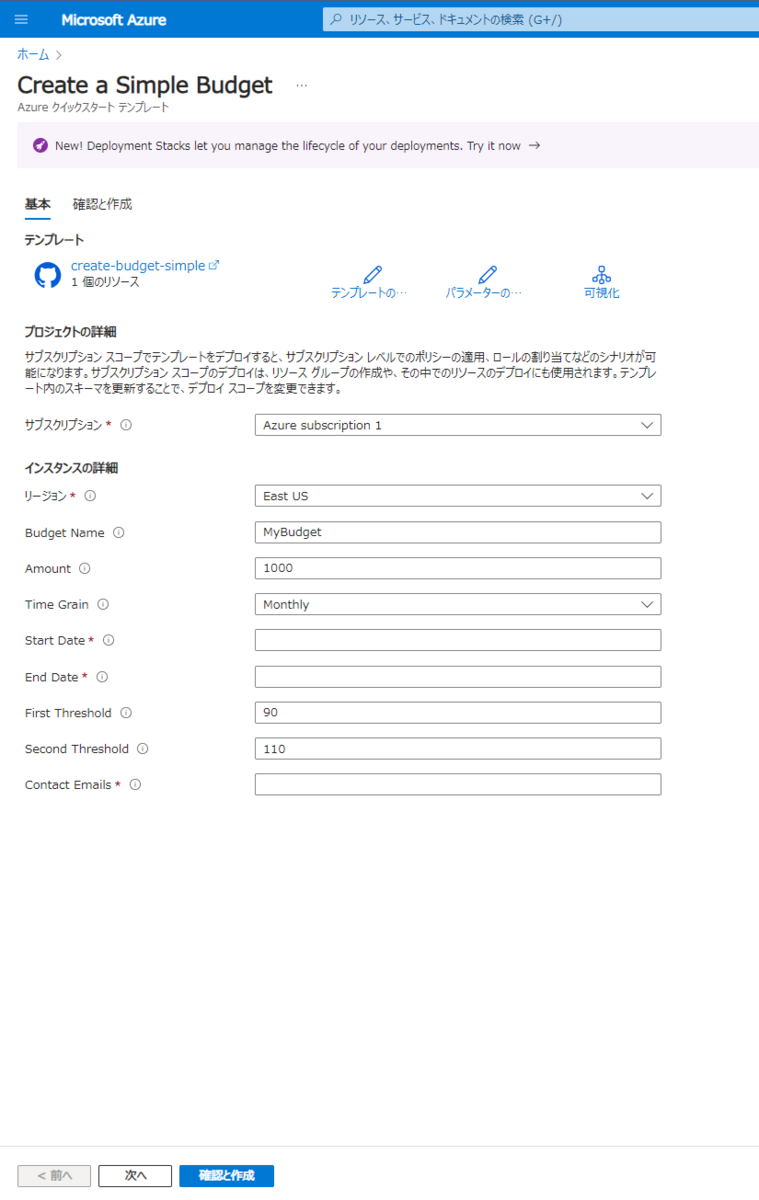759x1200 pixels.
Task: Click the End Date input field
Action: tap(458, 676)
